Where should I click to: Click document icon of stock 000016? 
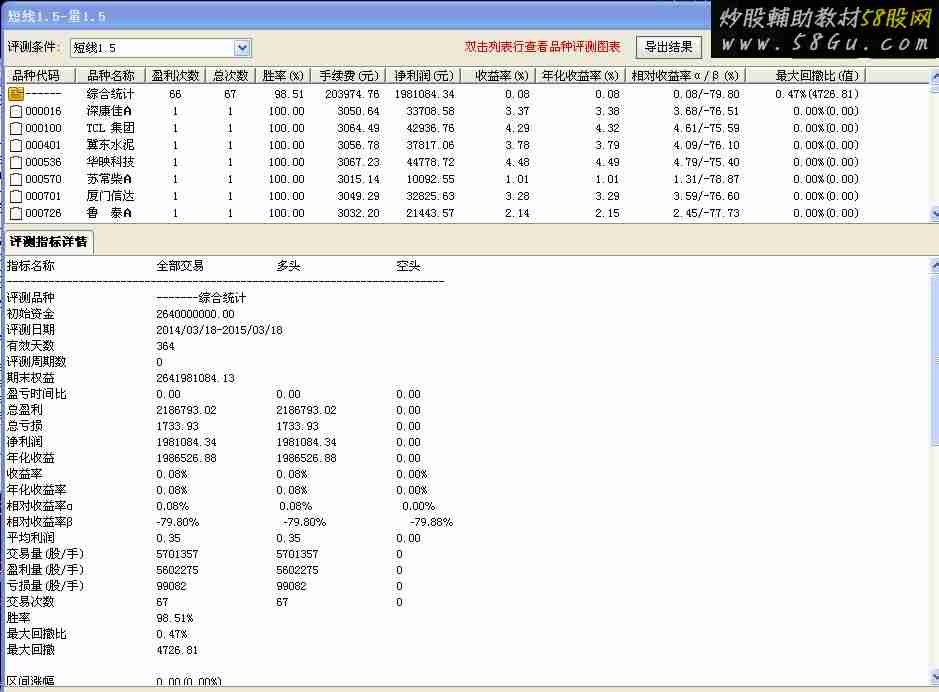click(16, 111)
